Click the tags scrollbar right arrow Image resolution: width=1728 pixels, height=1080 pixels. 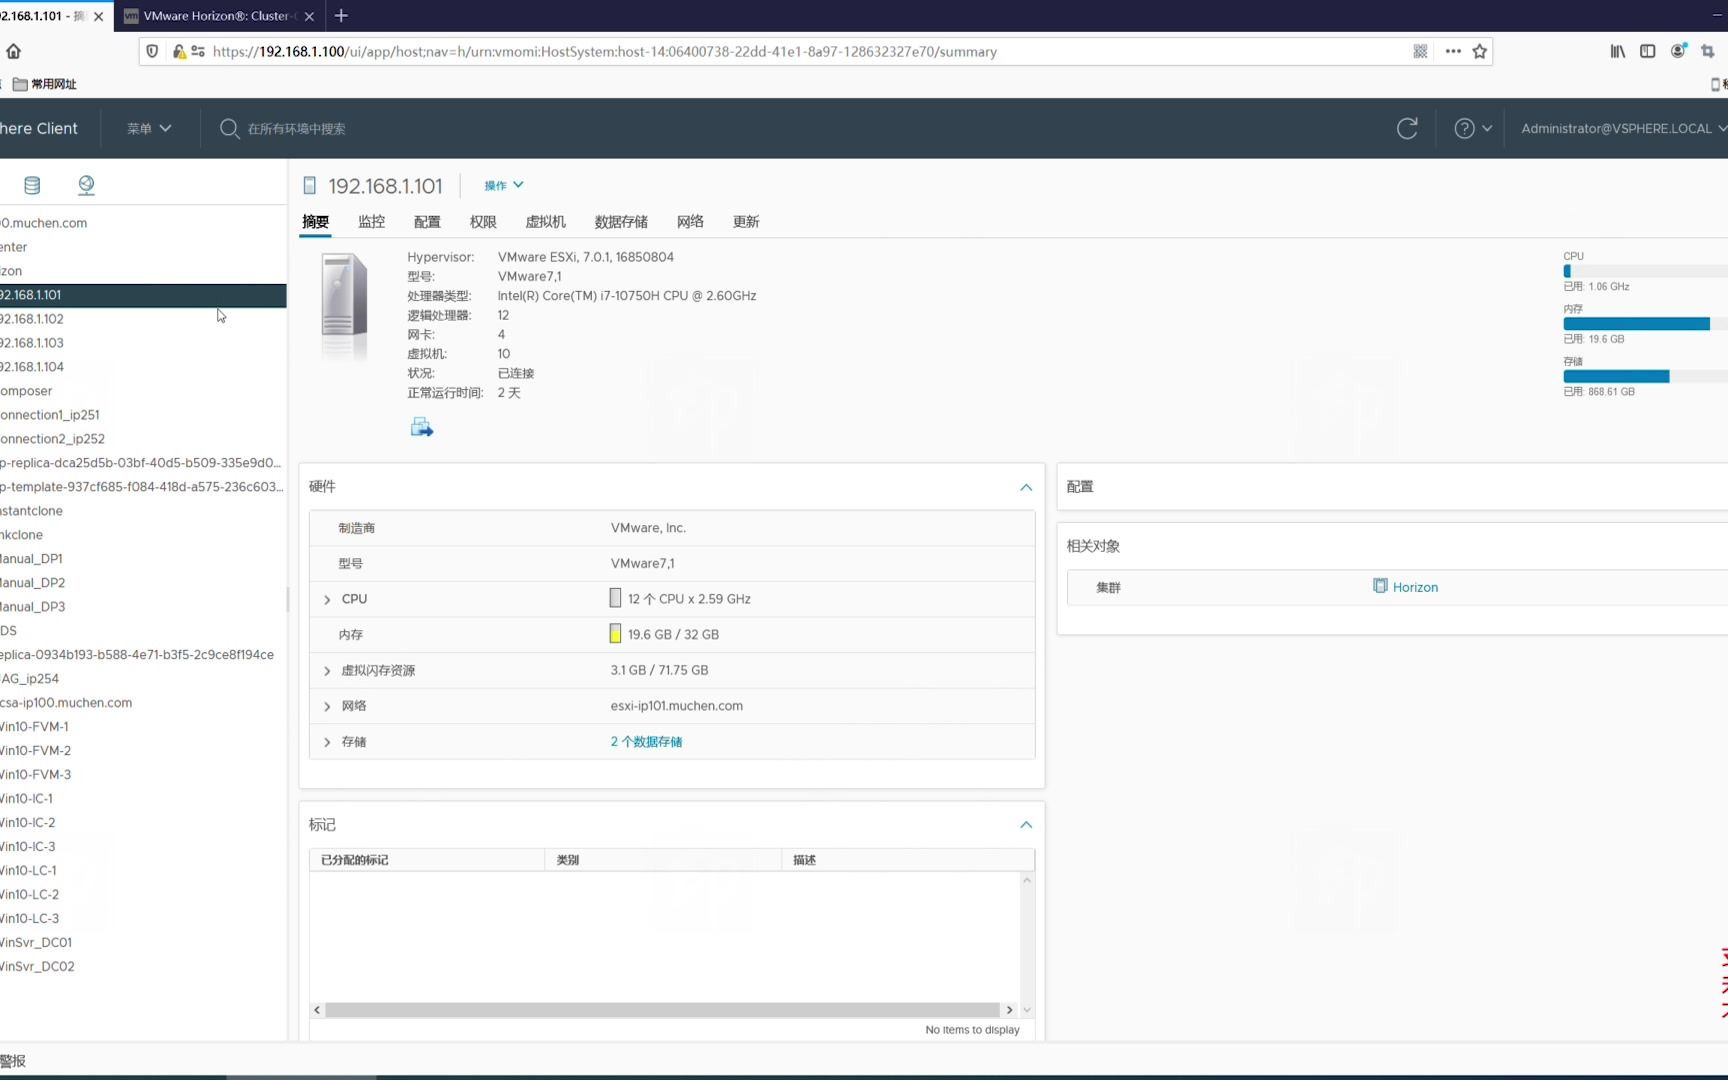tap(1009, 1010)
